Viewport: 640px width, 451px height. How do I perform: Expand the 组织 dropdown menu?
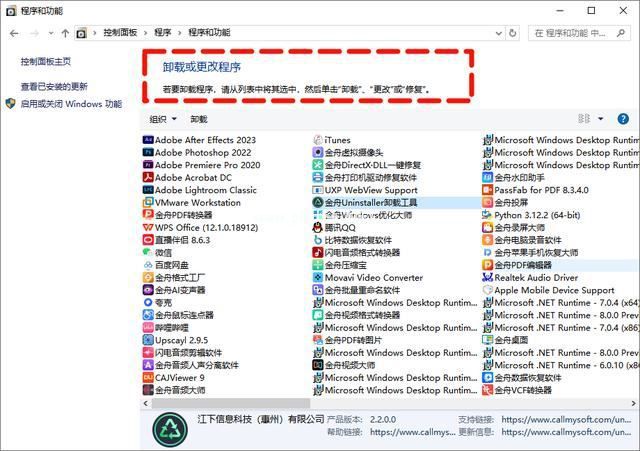(x=163, y=119)
